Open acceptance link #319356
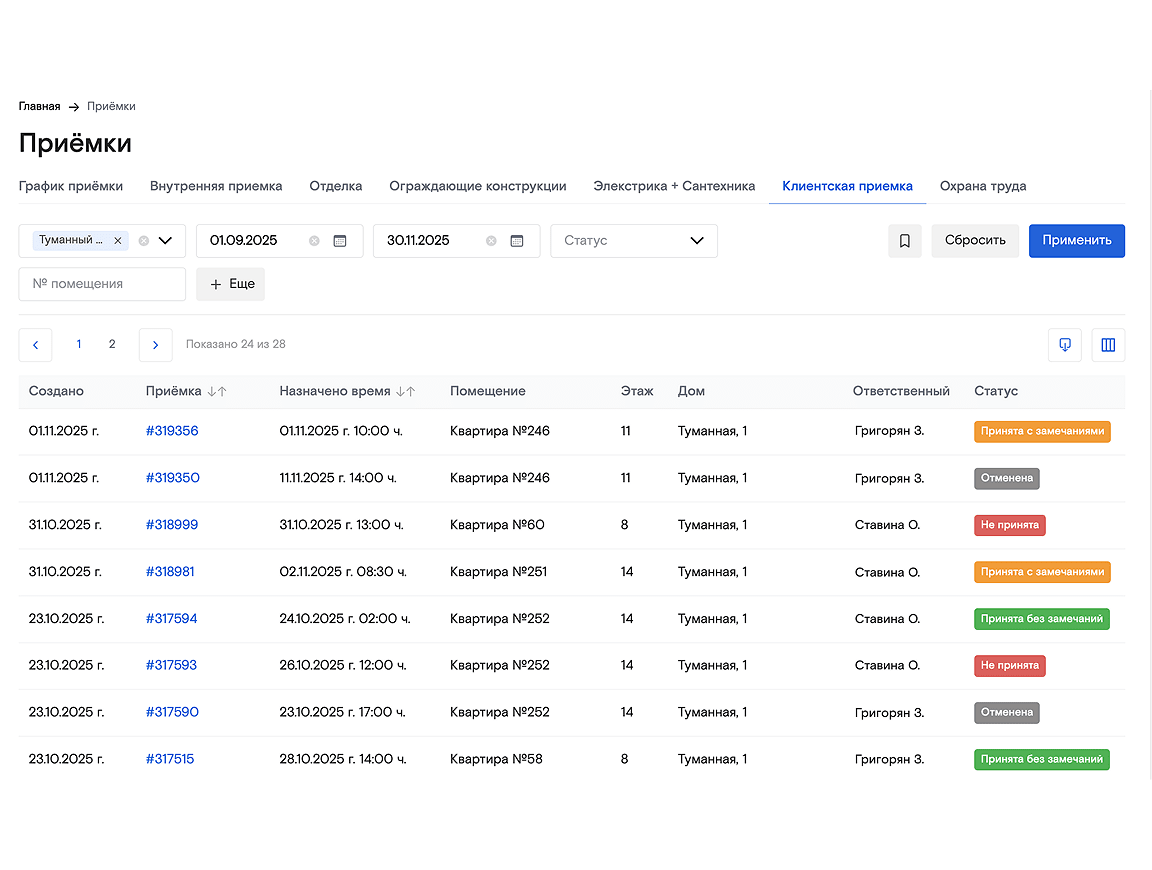 coord(172,431)
